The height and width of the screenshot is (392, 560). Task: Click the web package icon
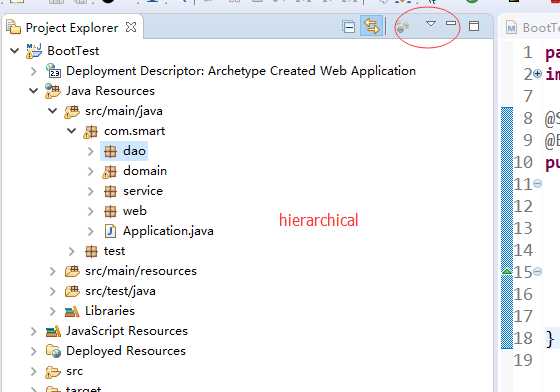(110, 211)
